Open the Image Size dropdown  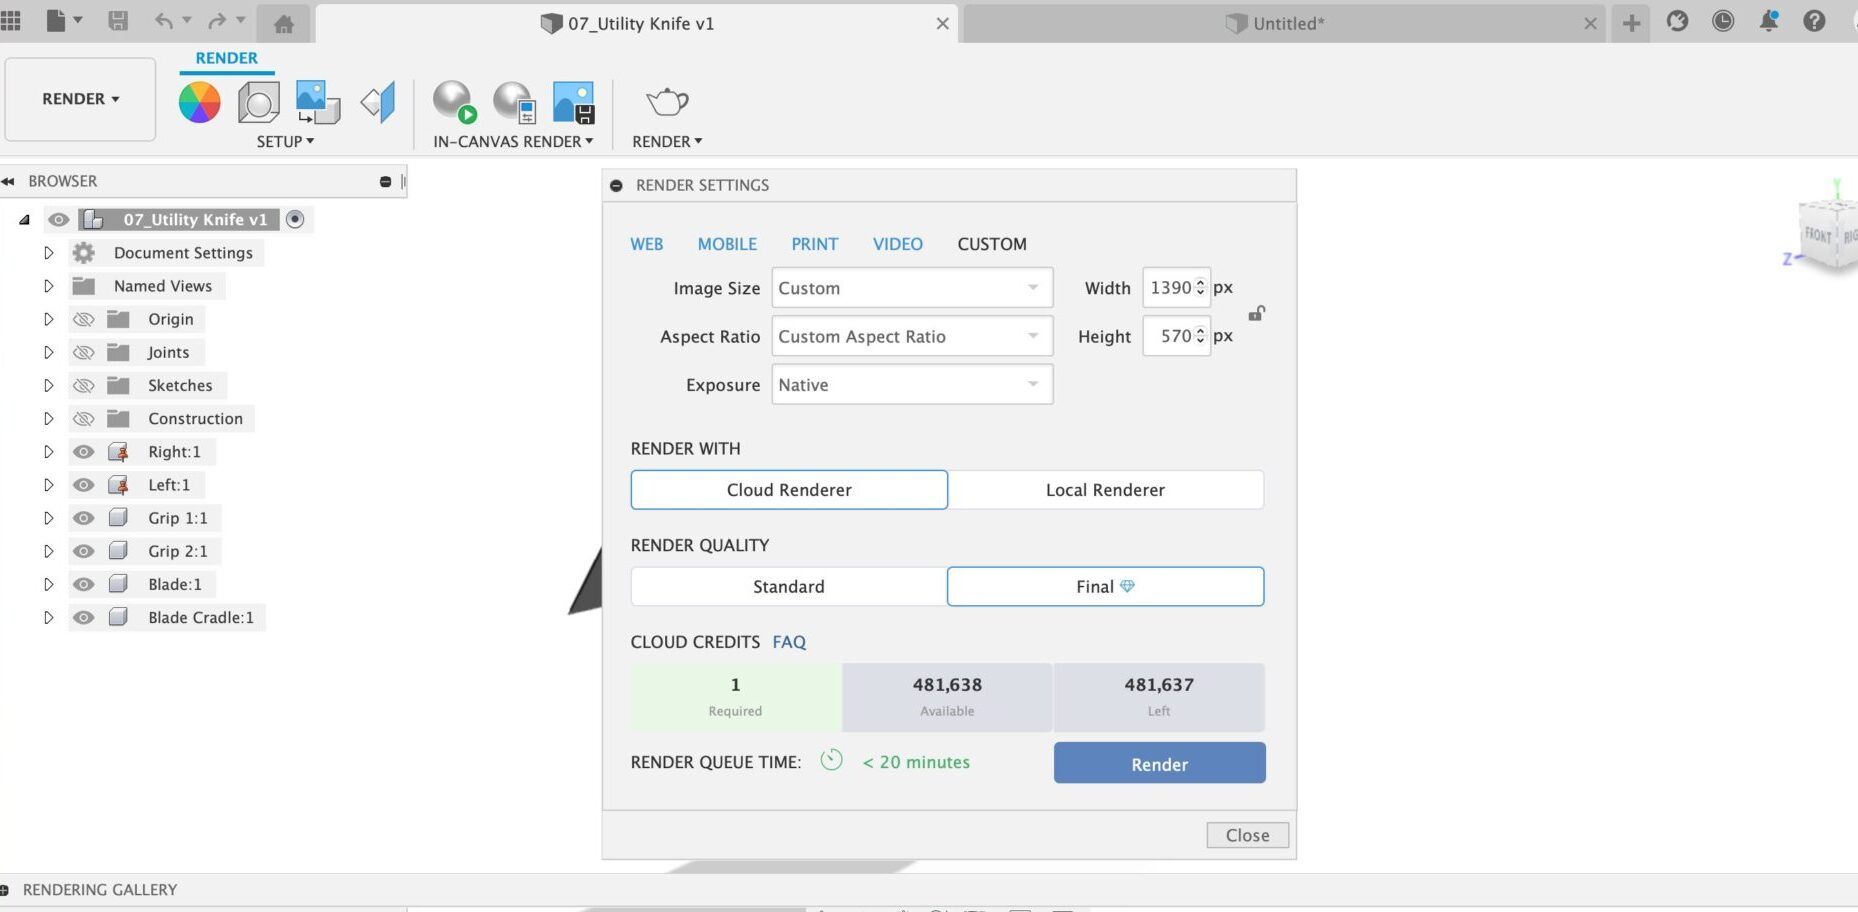click(x=912, y=288)
